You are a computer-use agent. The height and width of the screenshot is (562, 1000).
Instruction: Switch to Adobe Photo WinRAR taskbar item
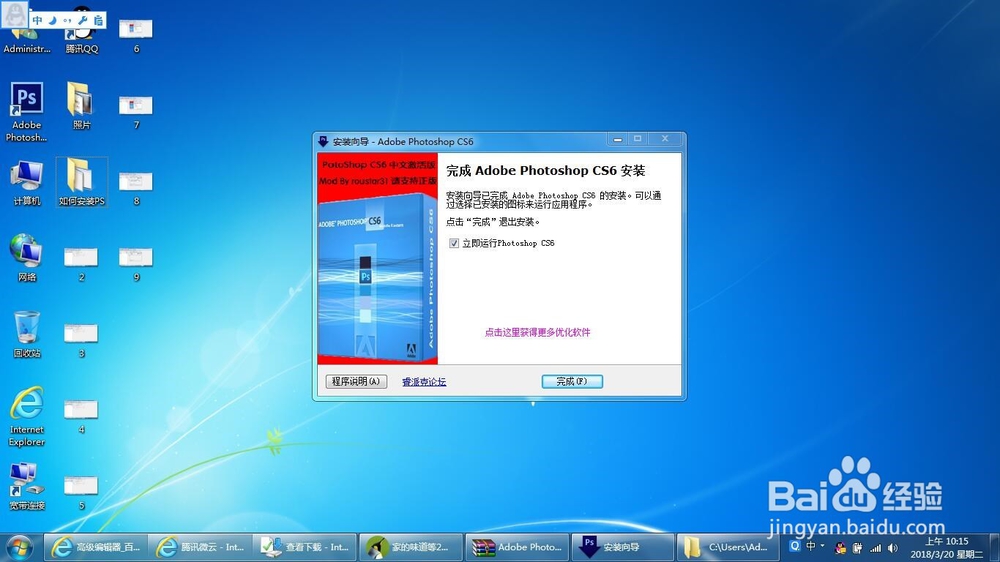click(517, 547)
